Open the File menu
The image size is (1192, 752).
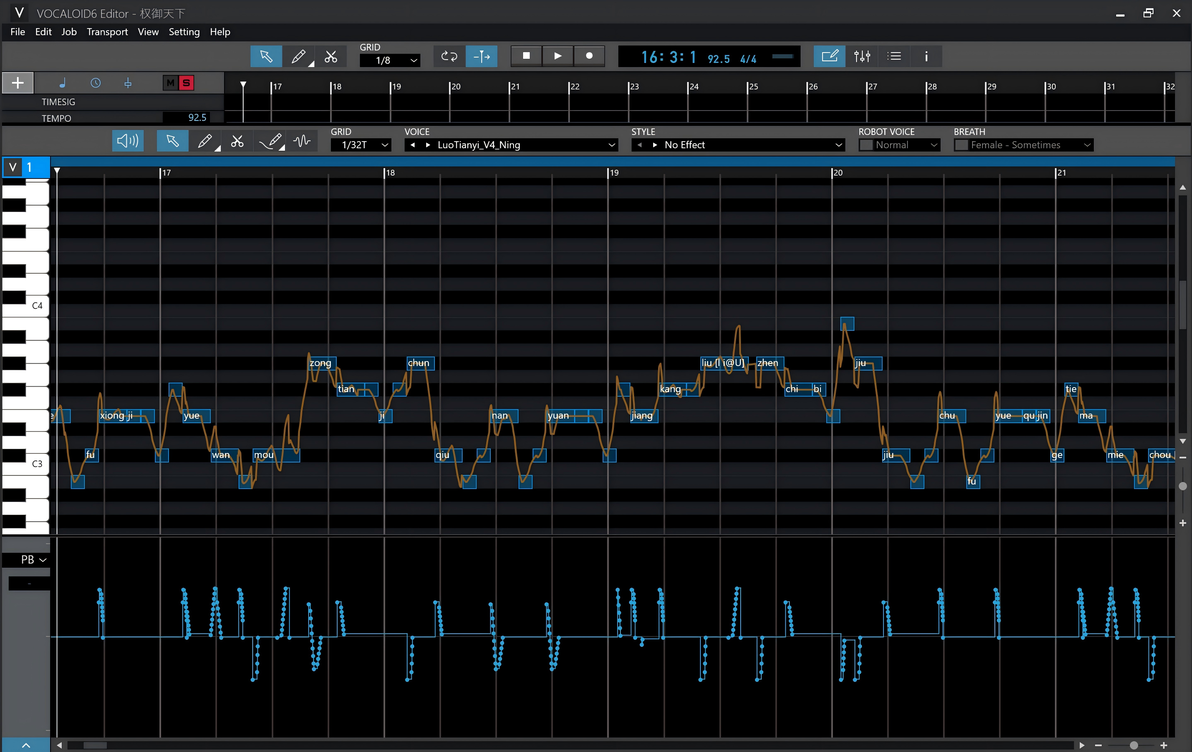(x=17, y=32)
